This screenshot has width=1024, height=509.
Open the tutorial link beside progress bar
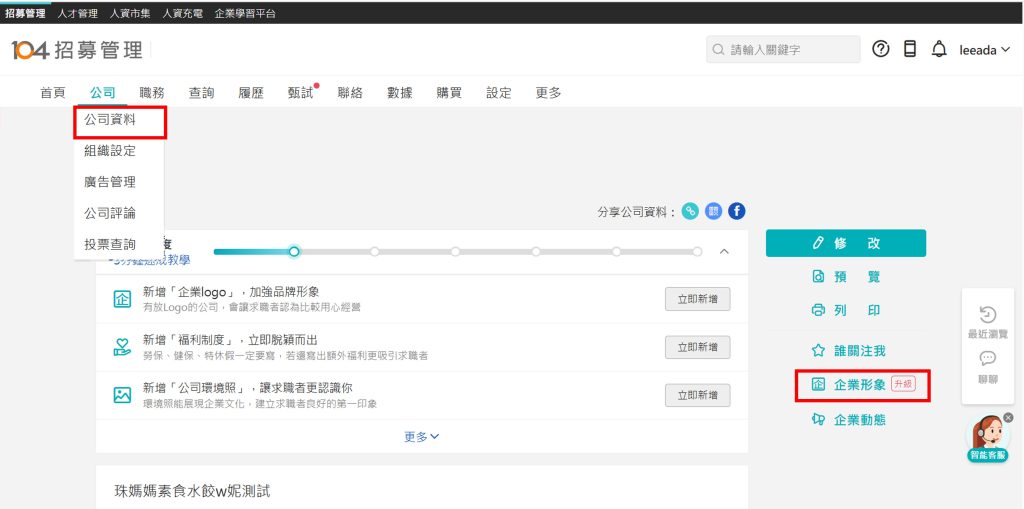[x=151, y=260]
